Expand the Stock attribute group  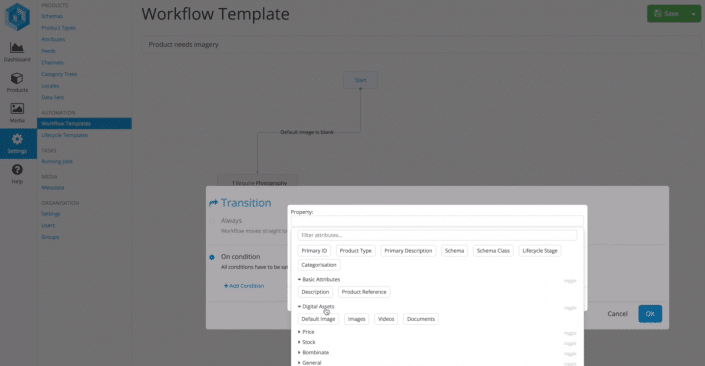(x=307, y=342)
